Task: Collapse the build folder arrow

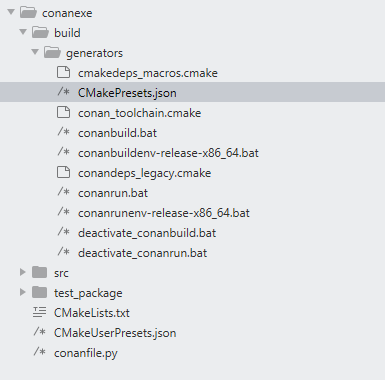Action: [x=23, y=32]
